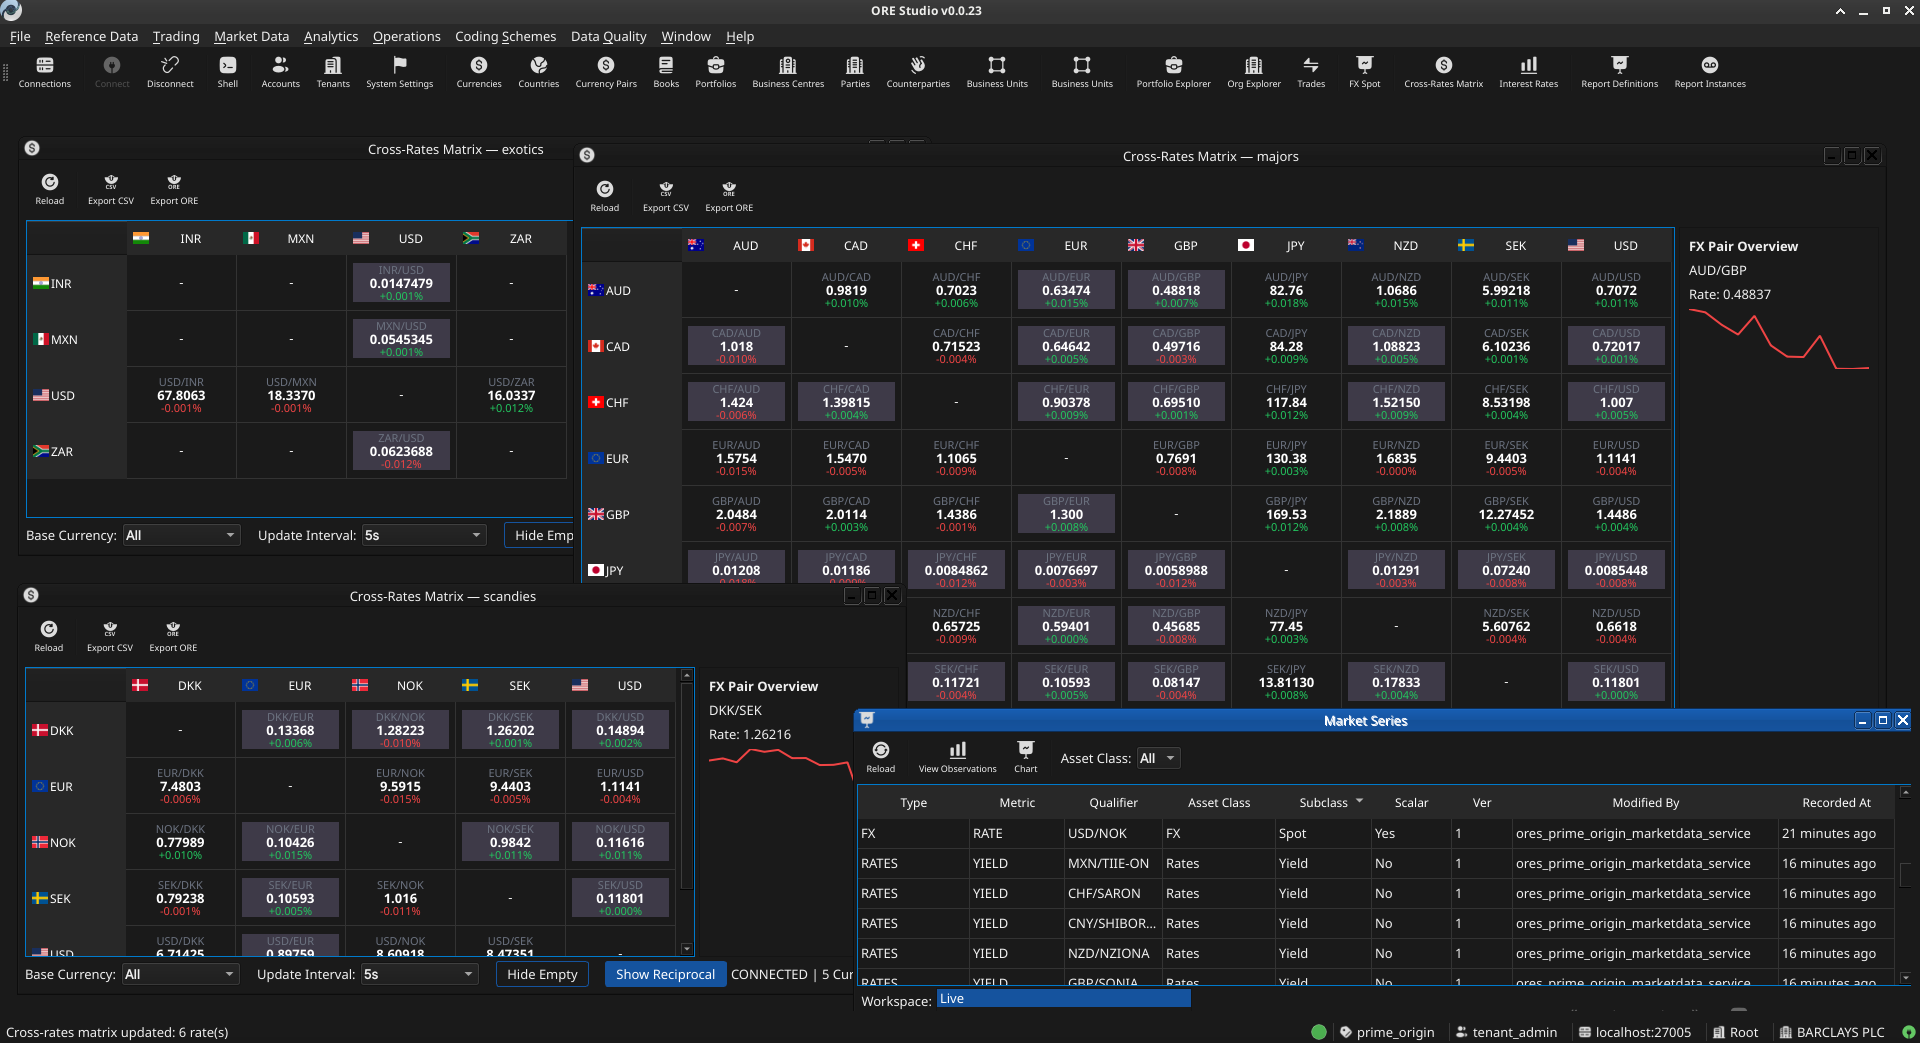Screen dimensions: 1920x1043
Task: Open the Books toolbar icon
Action: (666, 72)
